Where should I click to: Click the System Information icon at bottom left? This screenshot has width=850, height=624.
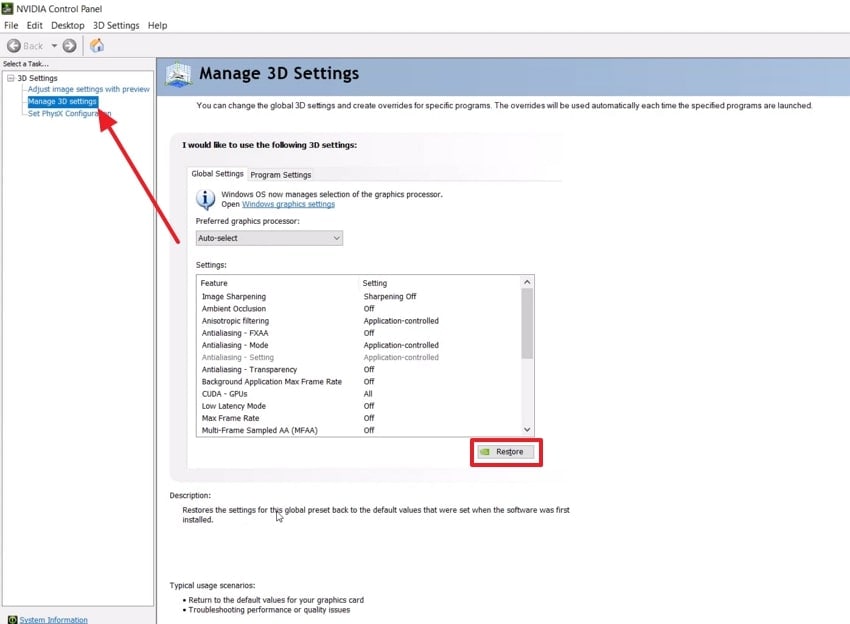pos(12,619)
